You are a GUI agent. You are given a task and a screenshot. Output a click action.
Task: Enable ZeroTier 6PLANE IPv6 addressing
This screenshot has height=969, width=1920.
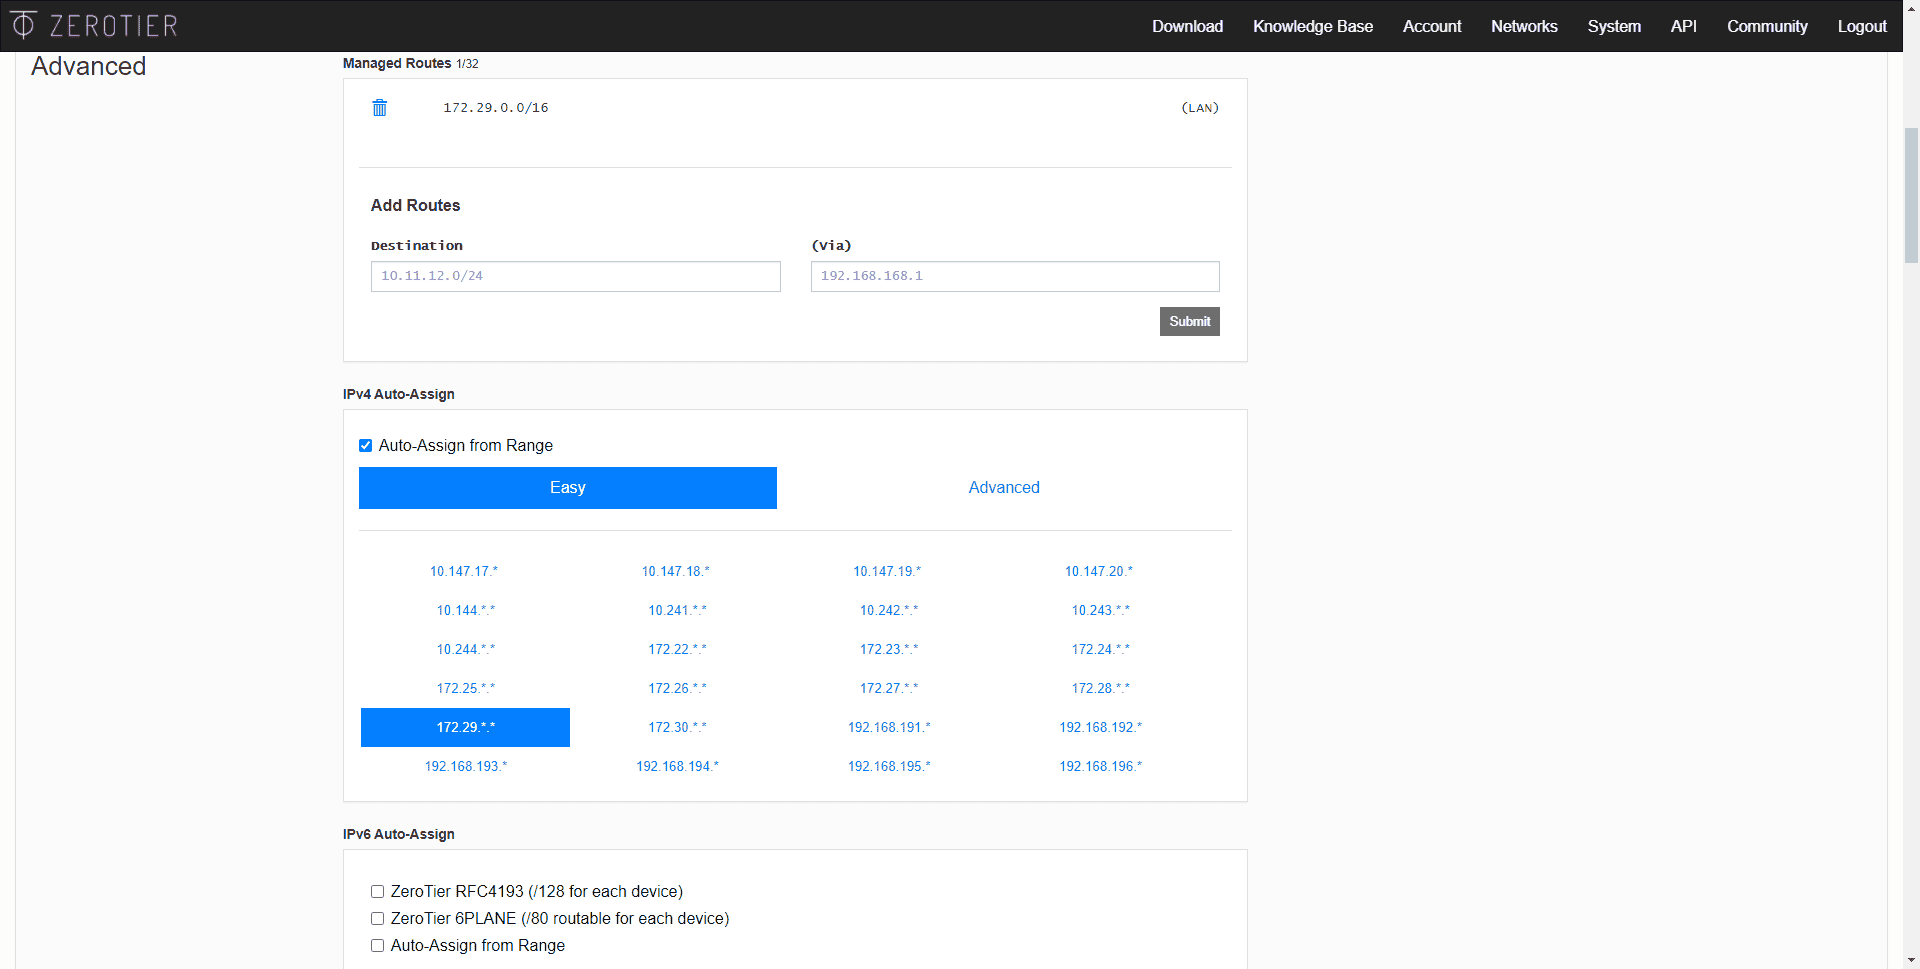coord(377,919)
